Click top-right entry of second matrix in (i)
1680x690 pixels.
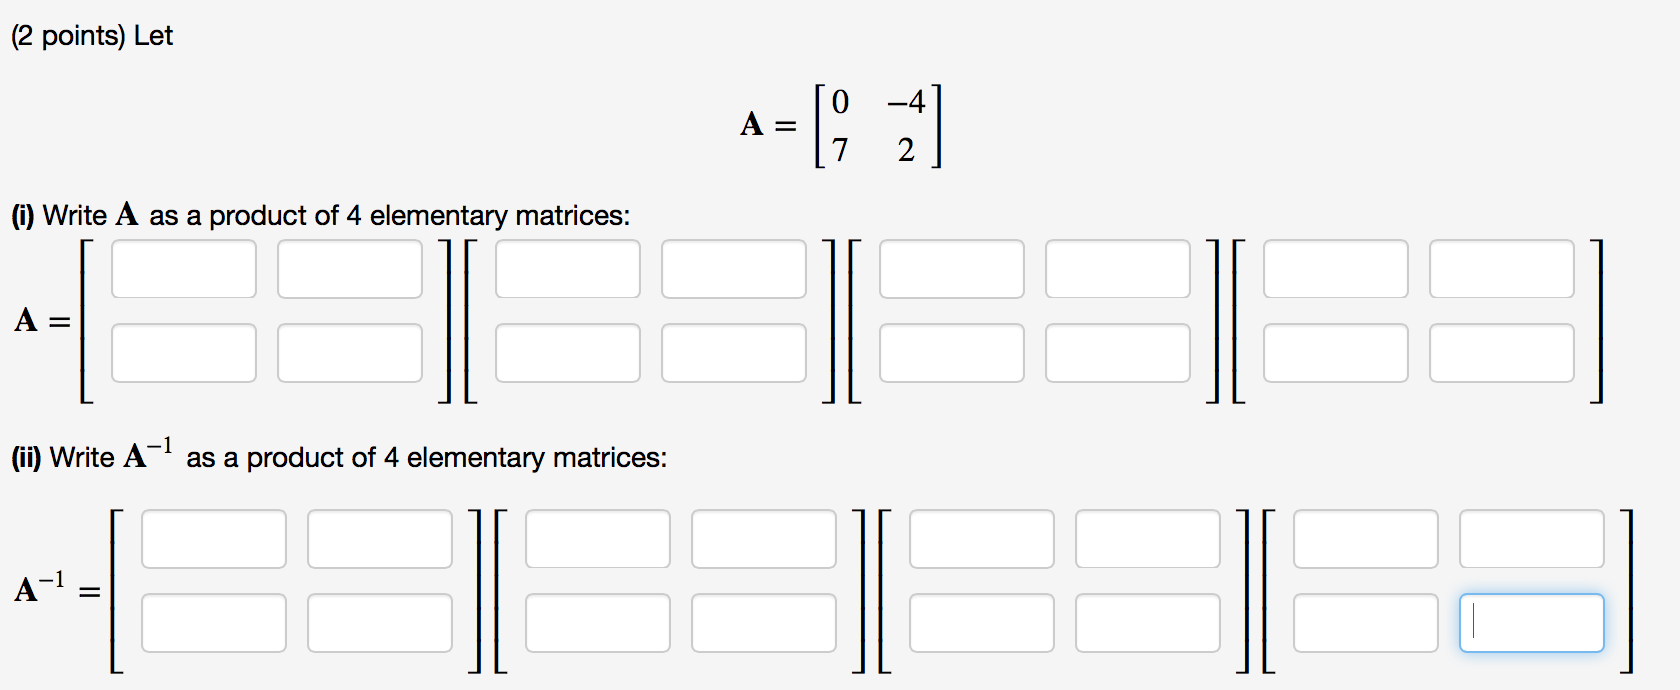[x=733, y=269]
